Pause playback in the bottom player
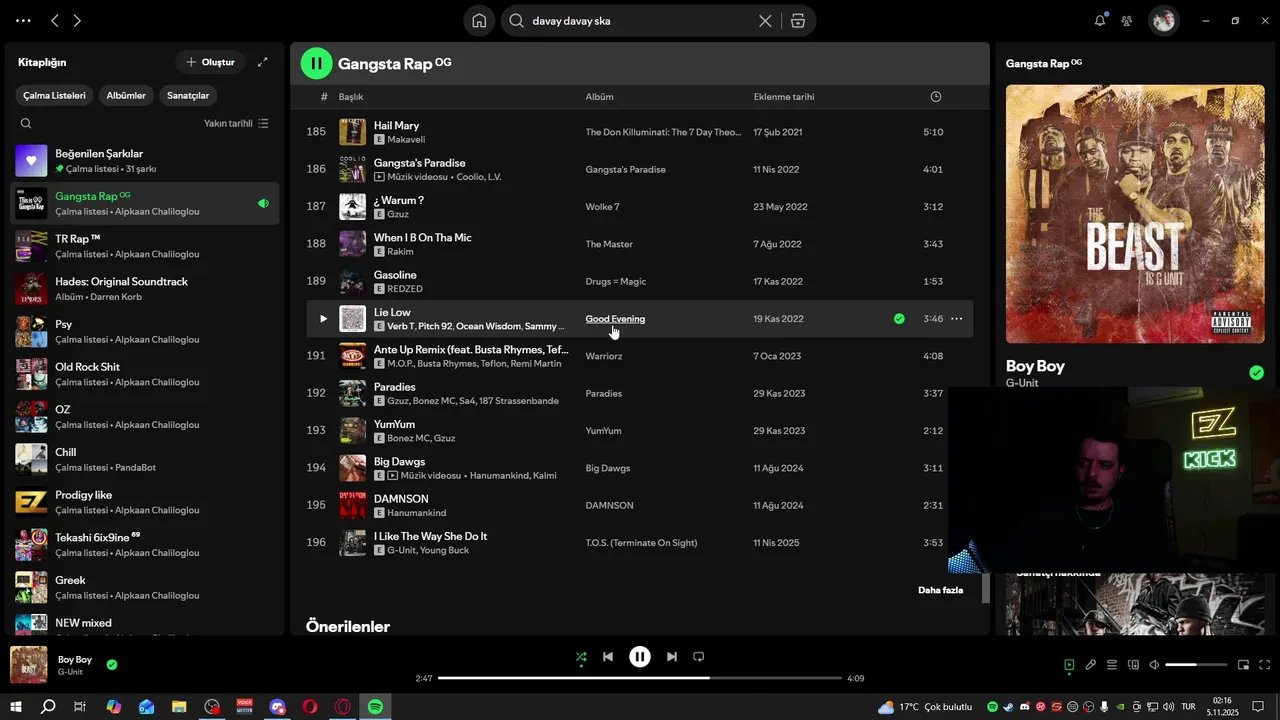The image size is (1280, 720). [640, 657]
